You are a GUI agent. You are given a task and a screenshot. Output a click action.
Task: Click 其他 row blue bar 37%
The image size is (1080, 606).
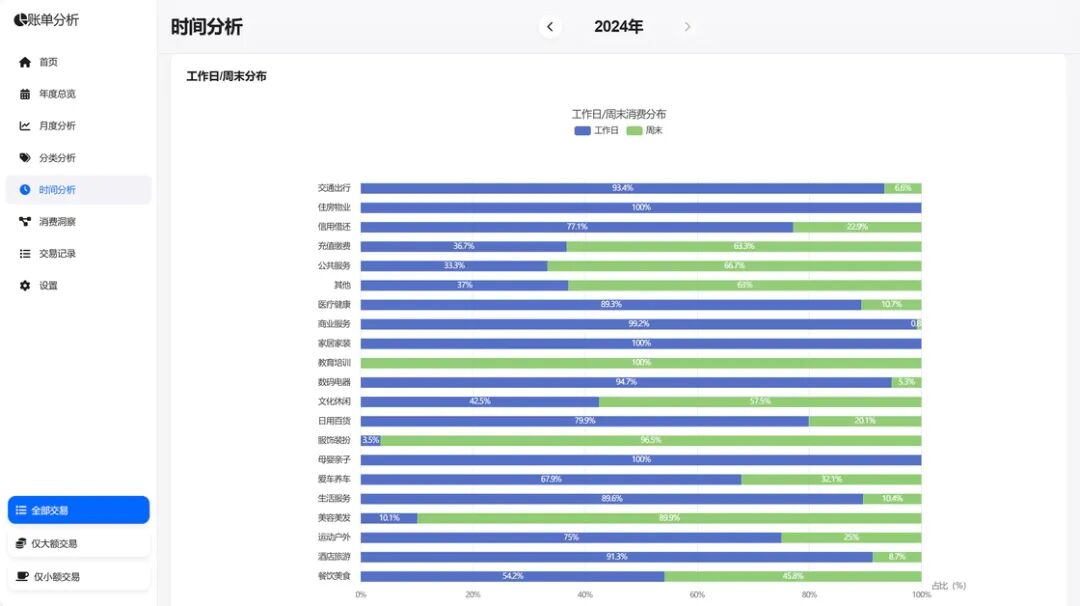point(464,285)
